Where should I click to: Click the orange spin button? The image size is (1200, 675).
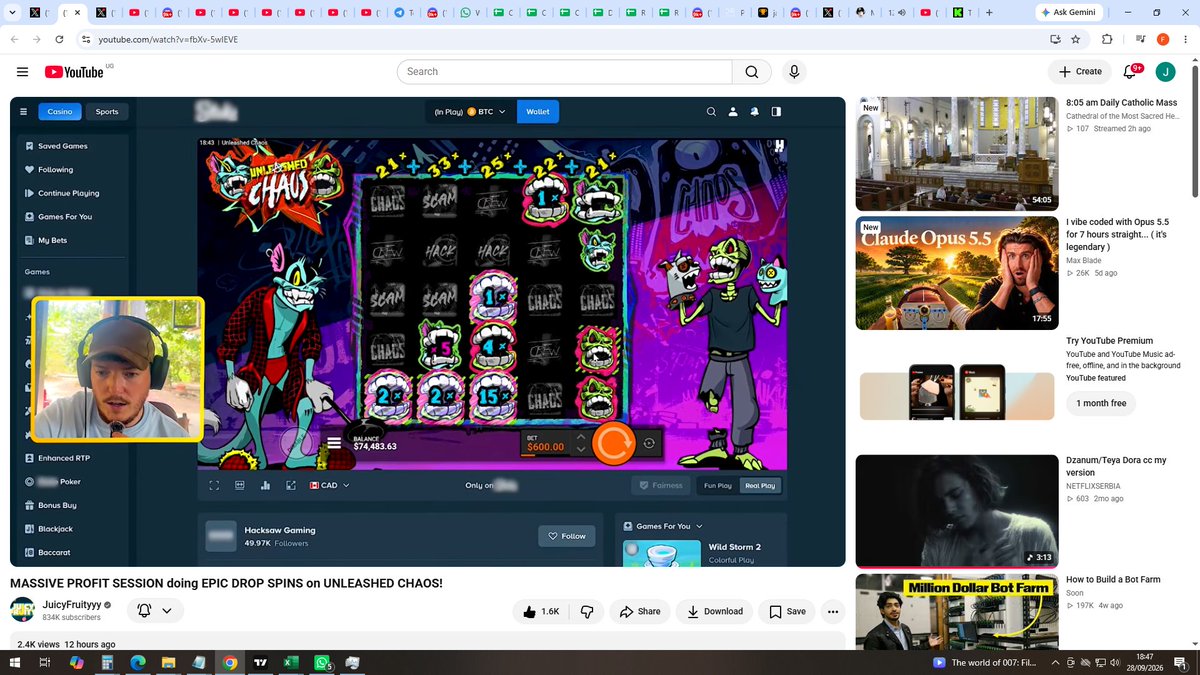[x=614, y=444]
